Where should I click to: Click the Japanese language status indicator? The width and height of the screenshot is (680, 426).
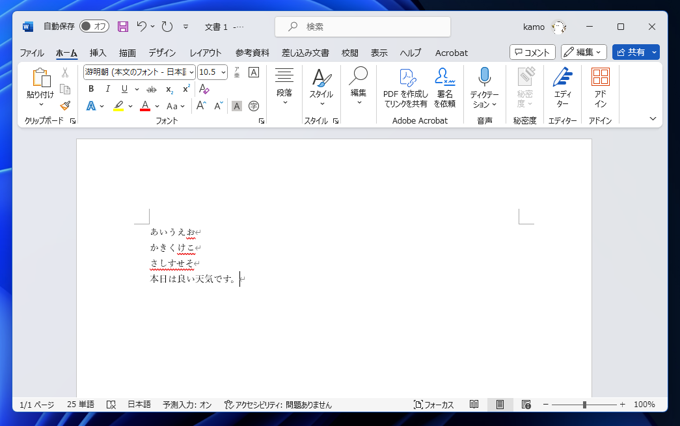pyautogui.click(x=139, y=405)
